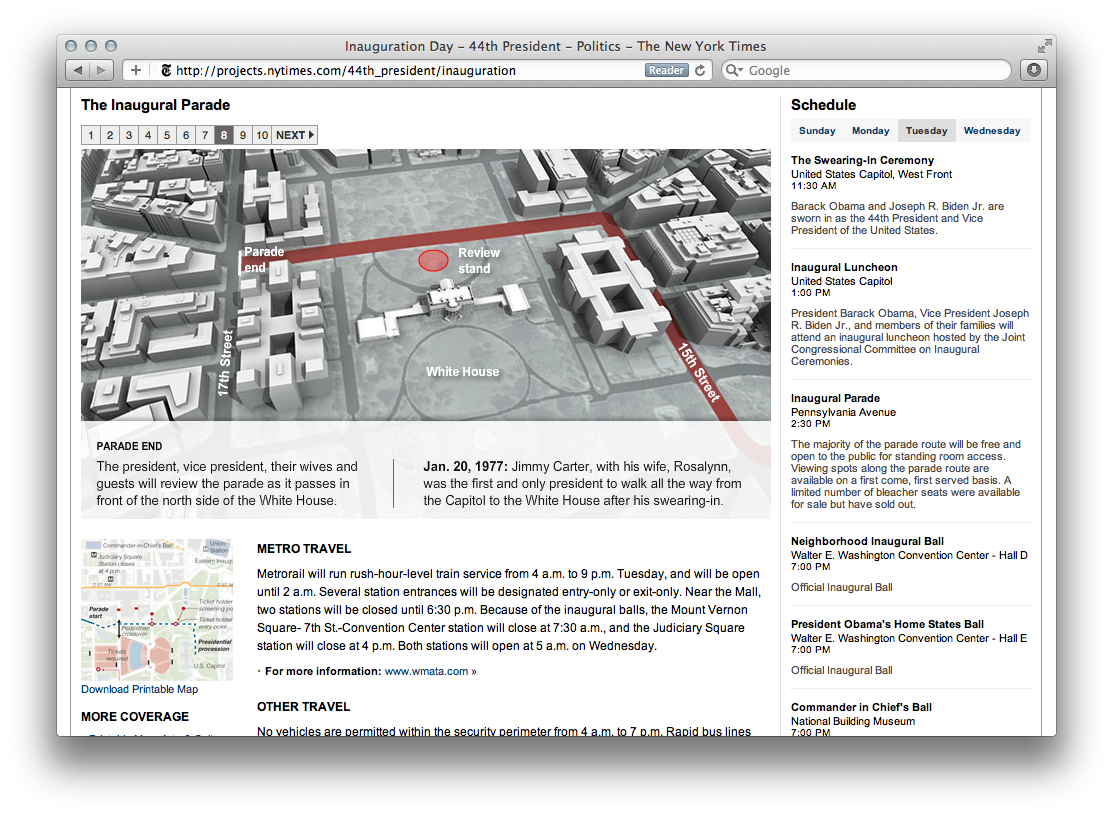
Task: Jump to parade slide 1
Action: (91, 135)
